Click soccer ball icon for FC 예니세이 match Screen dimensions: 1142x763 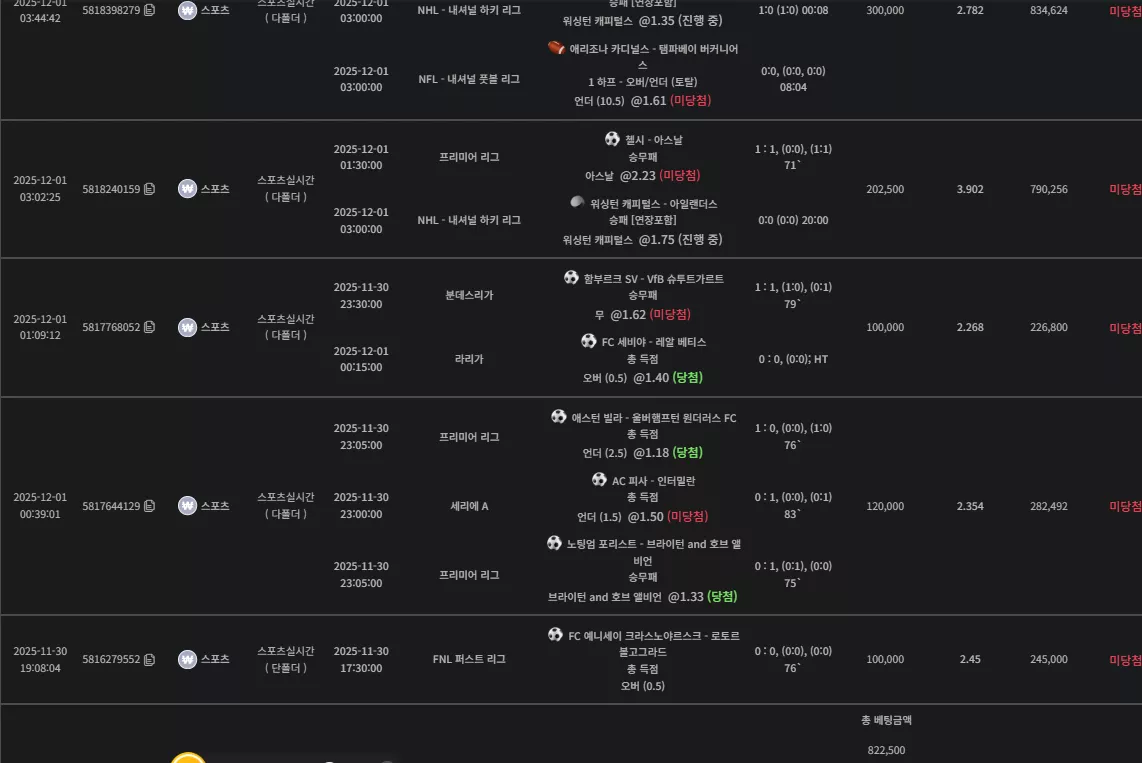pos(555,635)
